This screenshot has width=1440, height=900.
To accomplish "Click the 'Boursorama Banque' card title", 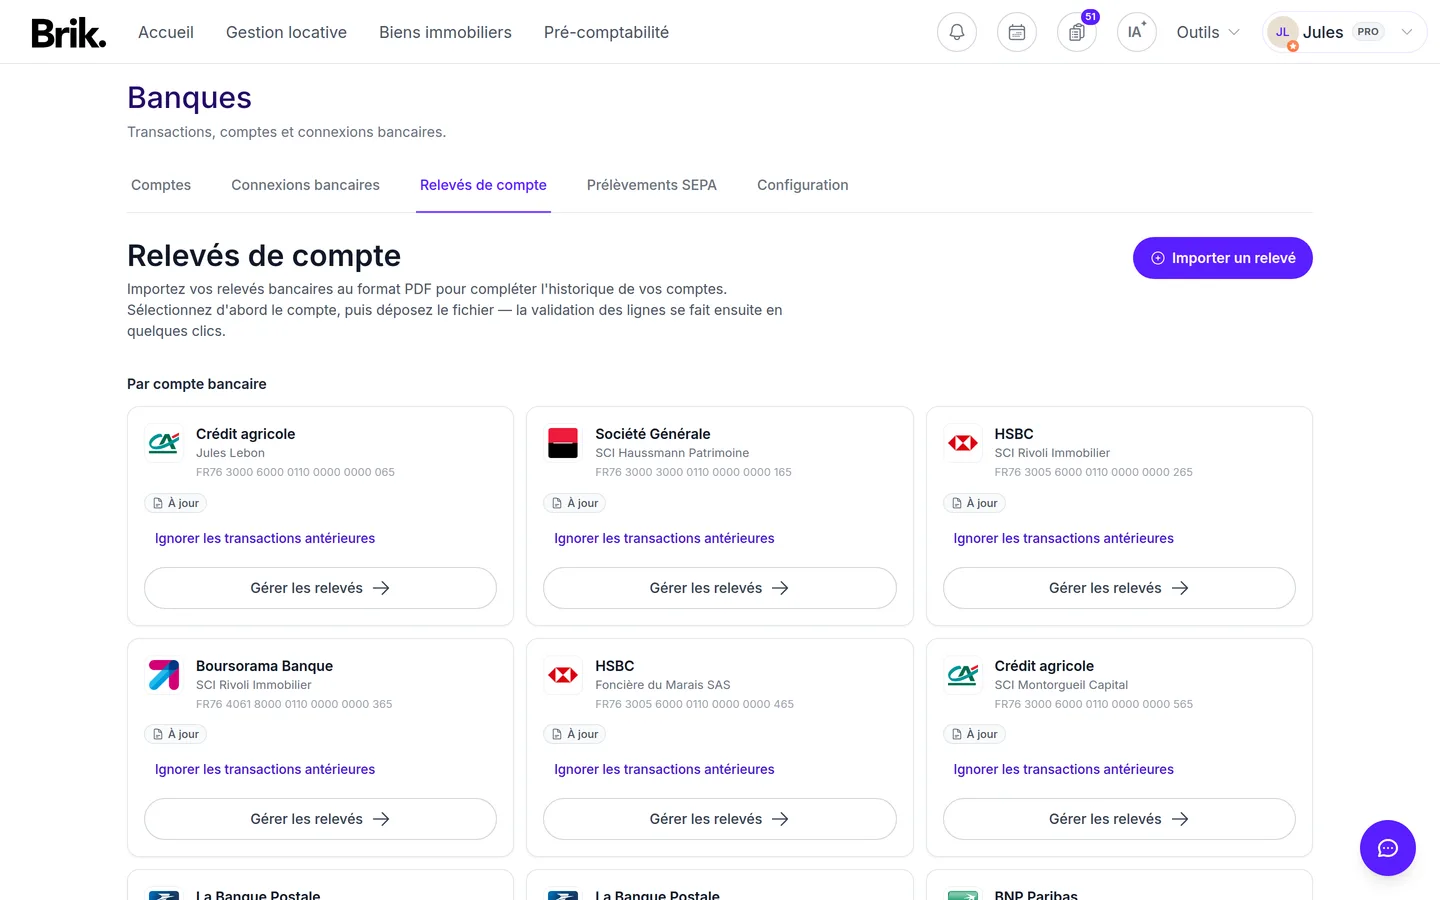I will [x=264, y=666].
